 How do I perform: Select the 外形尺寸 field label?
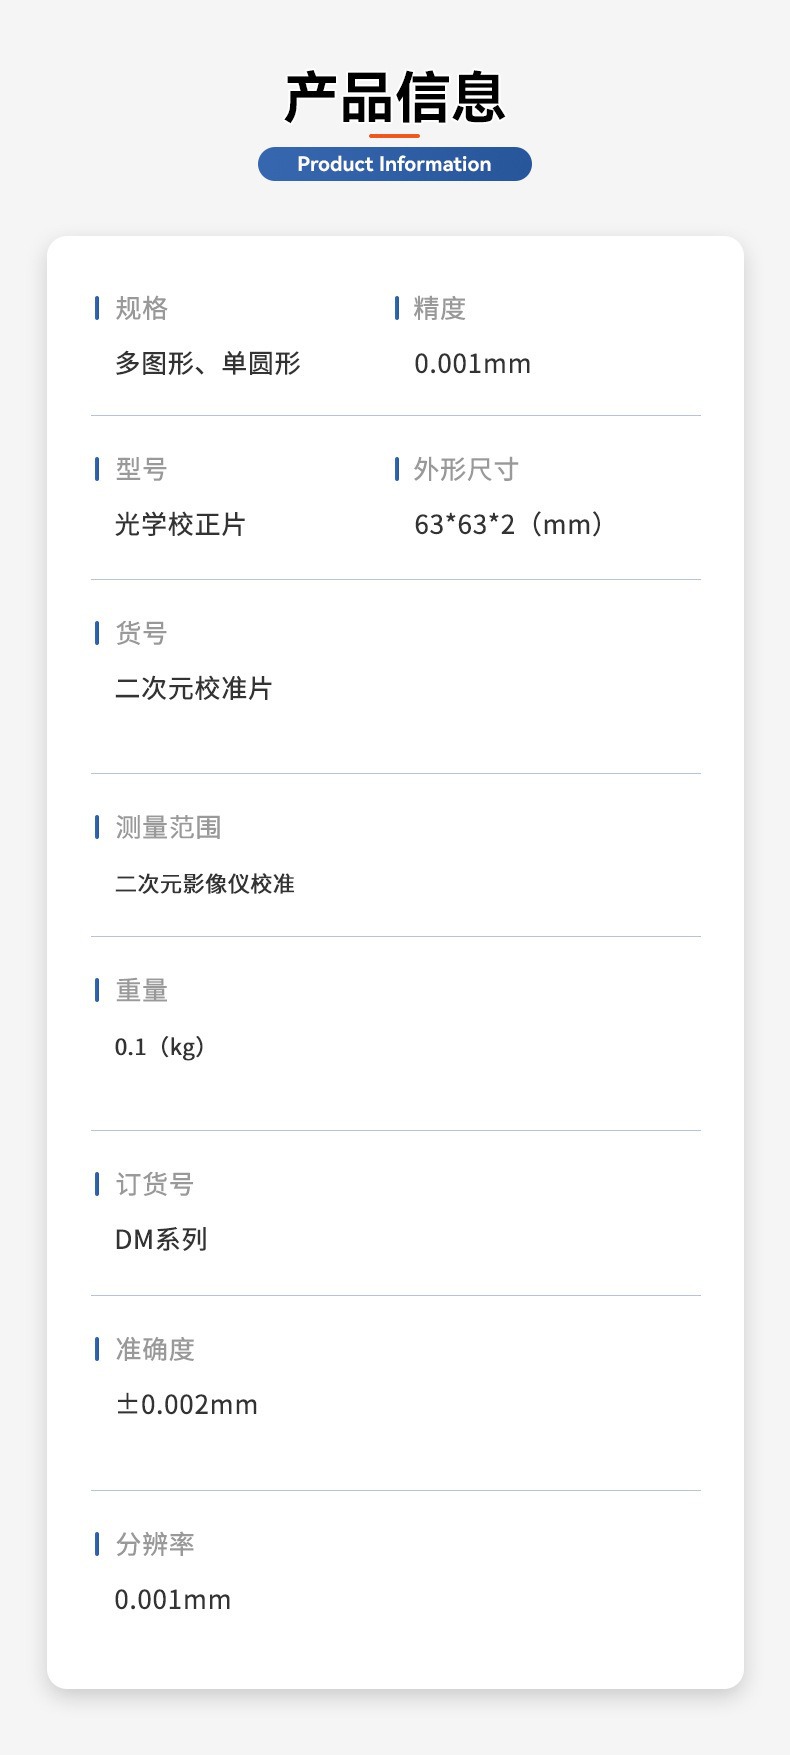tap(466, 469)
